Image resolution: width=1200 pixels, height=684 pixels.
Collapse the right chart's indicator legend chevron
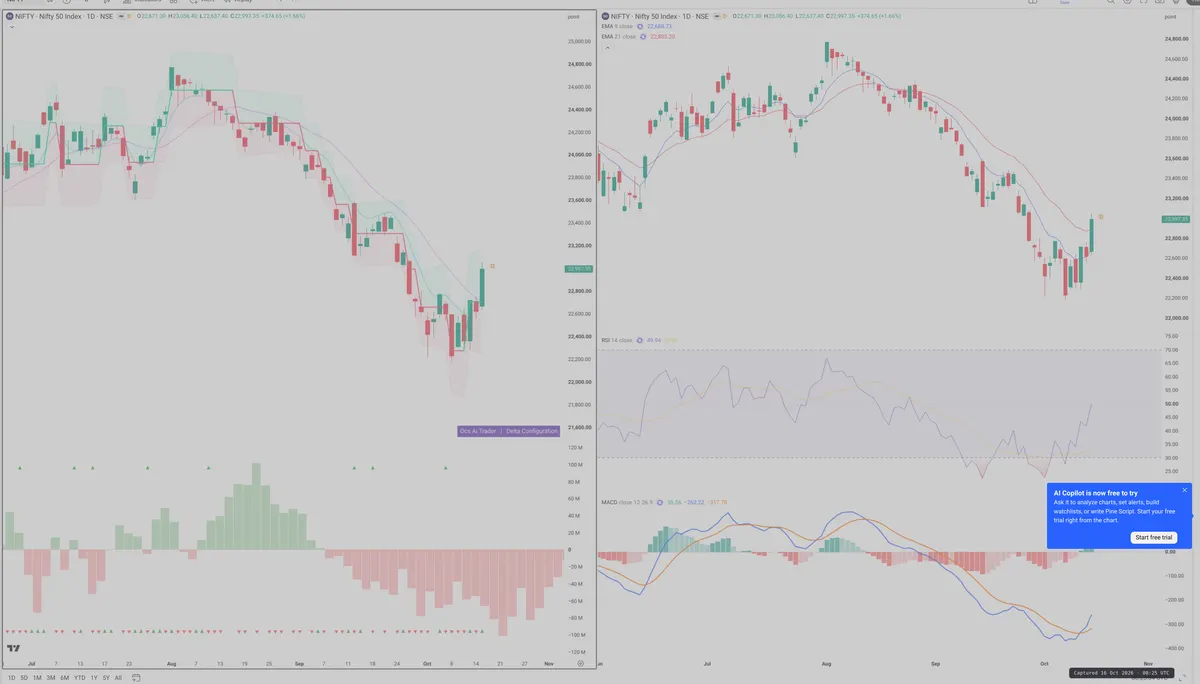coord(608,47)
